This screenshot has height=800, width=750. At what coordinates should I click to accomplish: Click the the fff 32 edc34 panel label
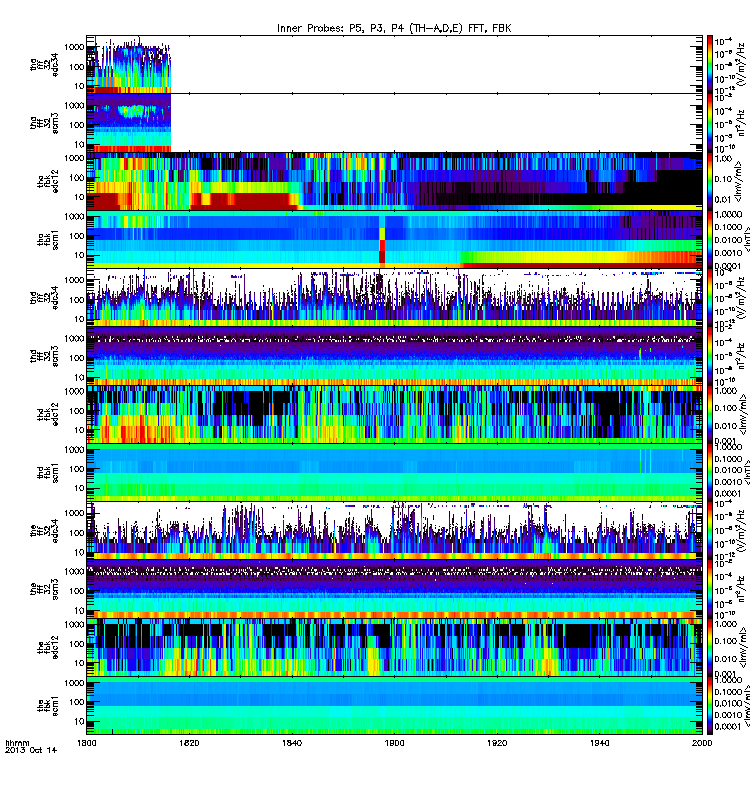(44, 532)
